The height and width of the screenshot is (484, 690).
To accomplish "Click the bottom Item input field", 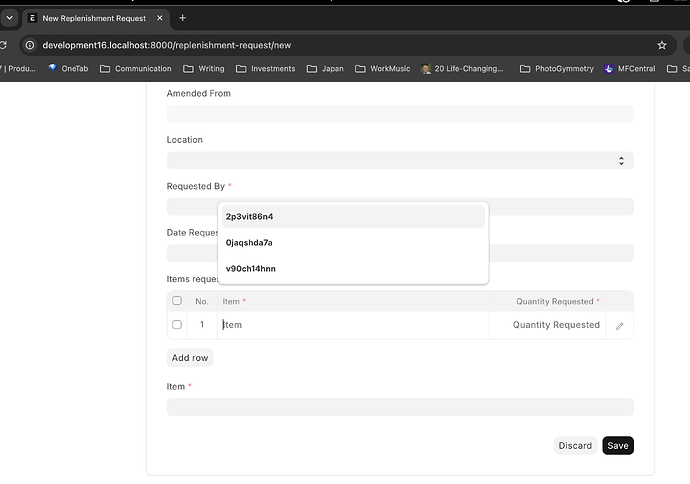I will [400, 407].
